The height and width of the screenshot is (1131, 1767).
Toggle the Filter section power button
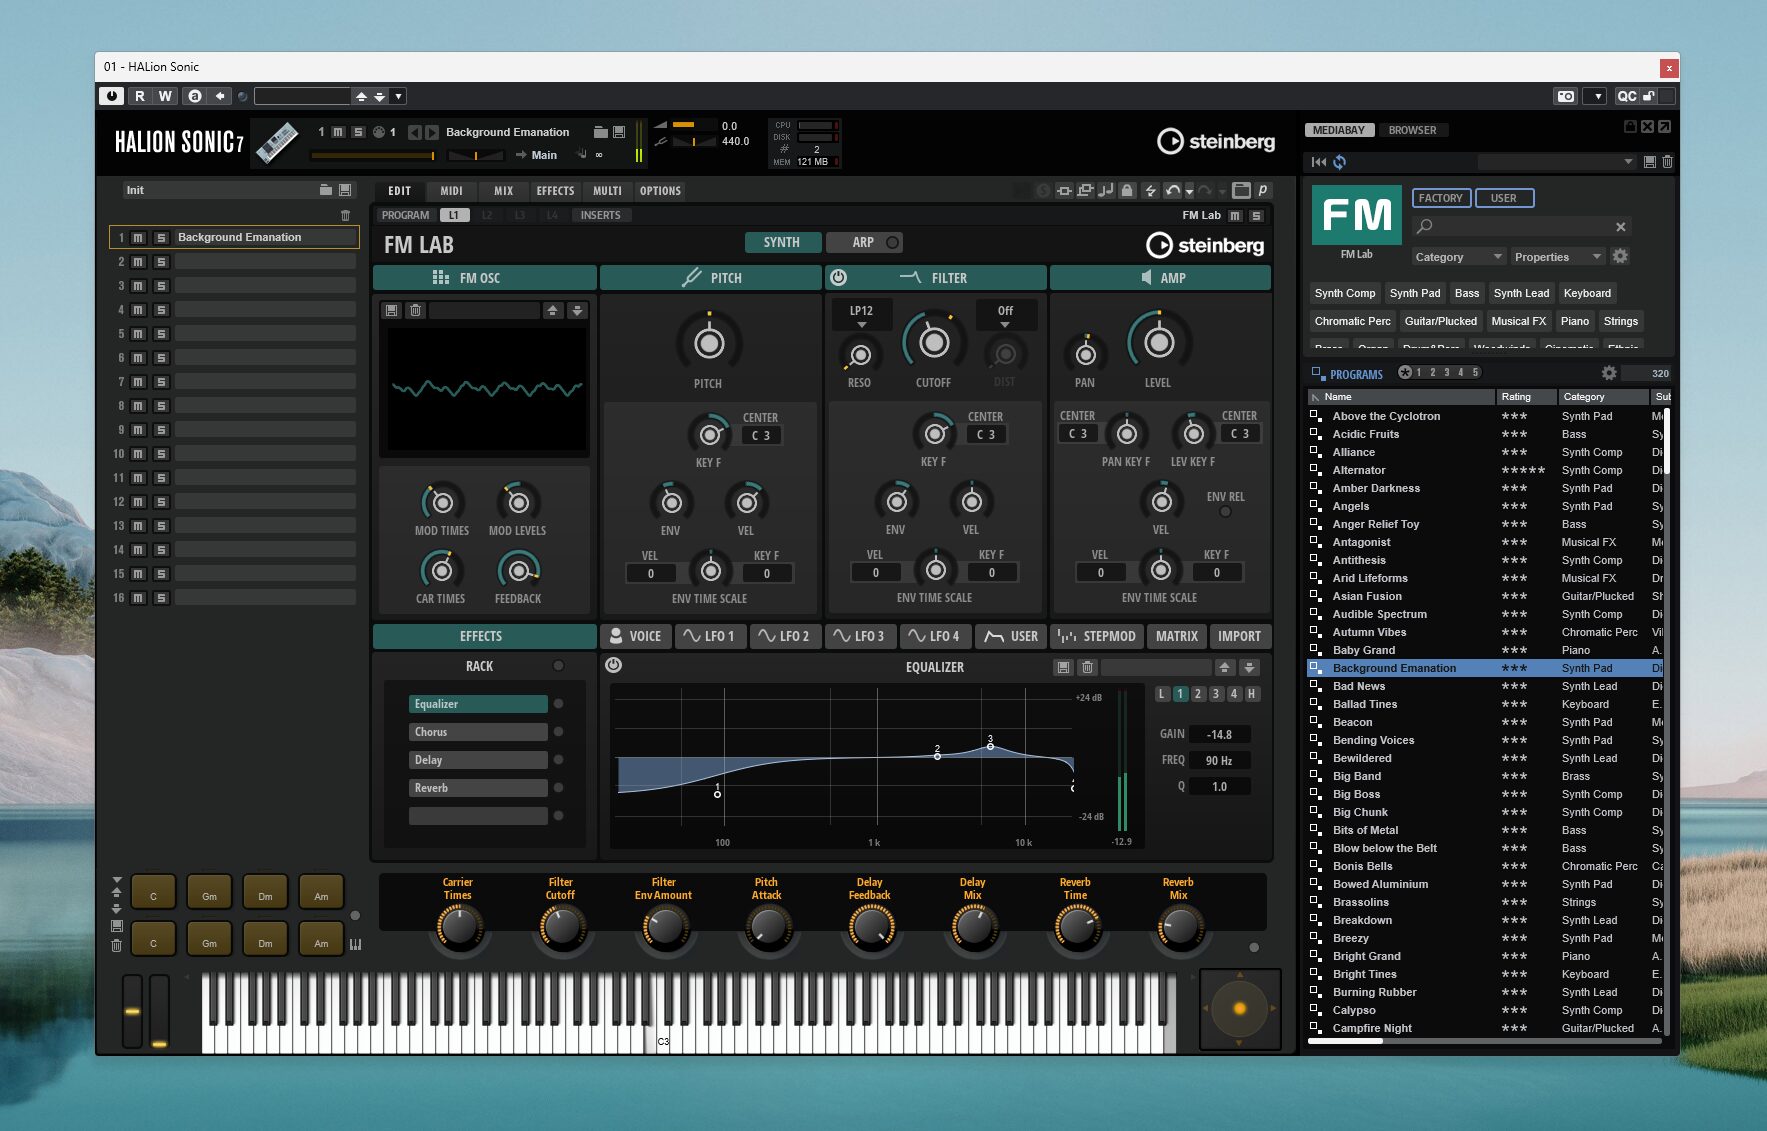coord(838,277)
